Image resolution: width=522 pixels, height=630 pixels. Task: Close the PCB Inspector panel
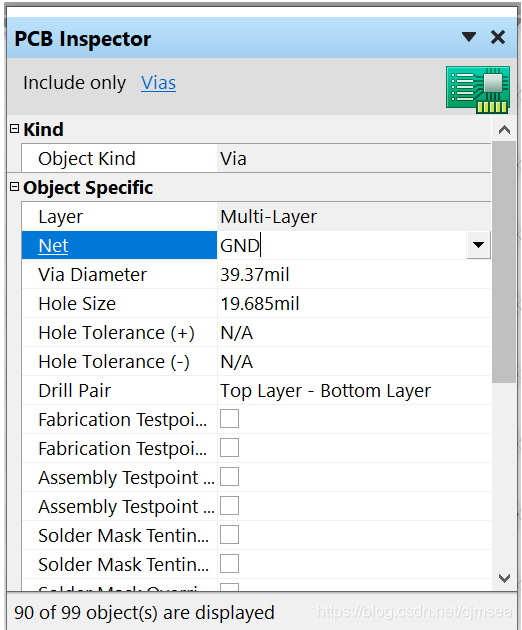(x=498, y=37)
